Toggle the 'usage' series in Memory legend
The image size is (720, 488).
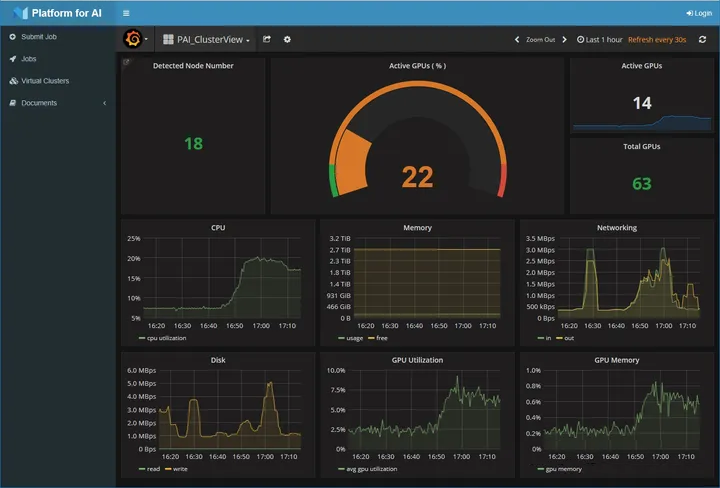tap(353, 338)
